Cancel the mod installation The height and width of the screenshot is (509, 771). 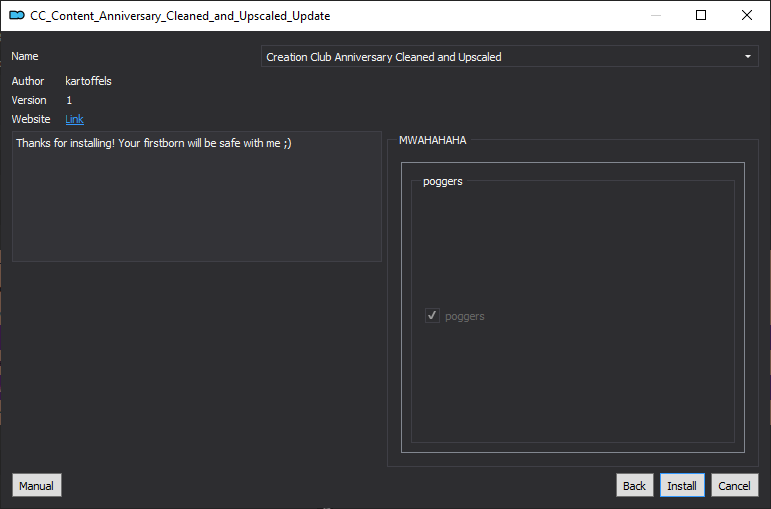(x=734, y=485)
